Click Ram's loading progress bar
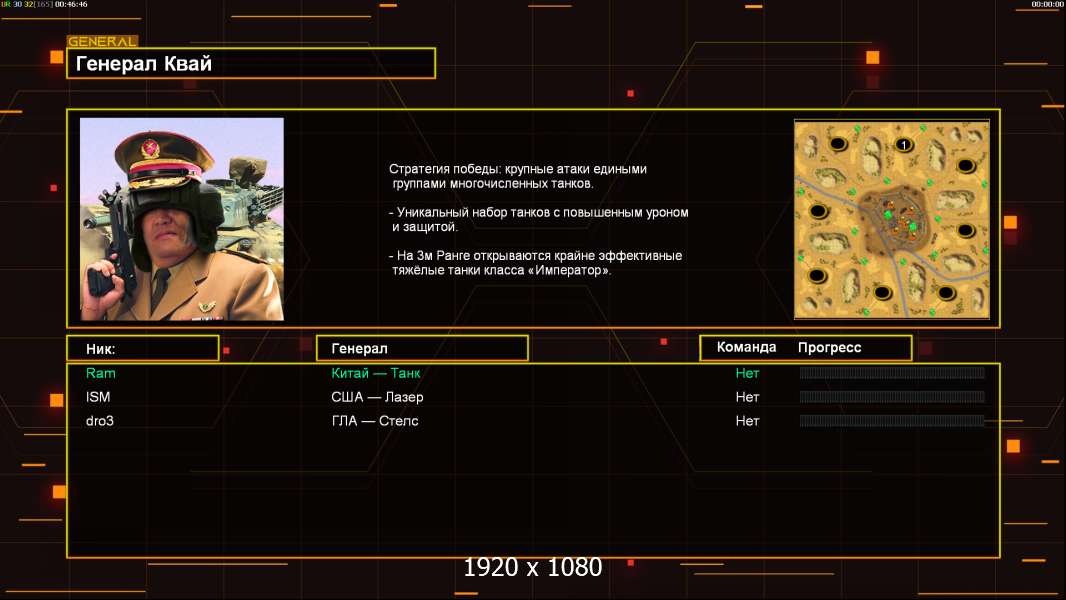 892,372
